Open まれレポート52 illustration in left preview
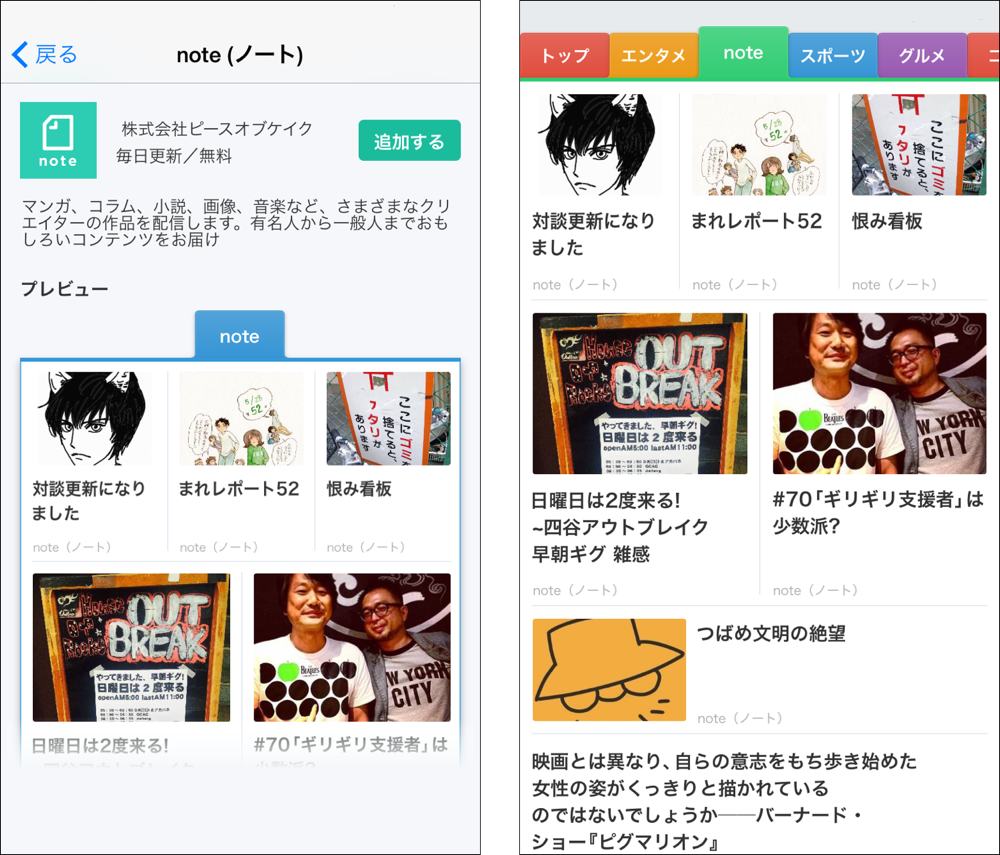The height and width of the screenshot is (855, 1000). 241,418
